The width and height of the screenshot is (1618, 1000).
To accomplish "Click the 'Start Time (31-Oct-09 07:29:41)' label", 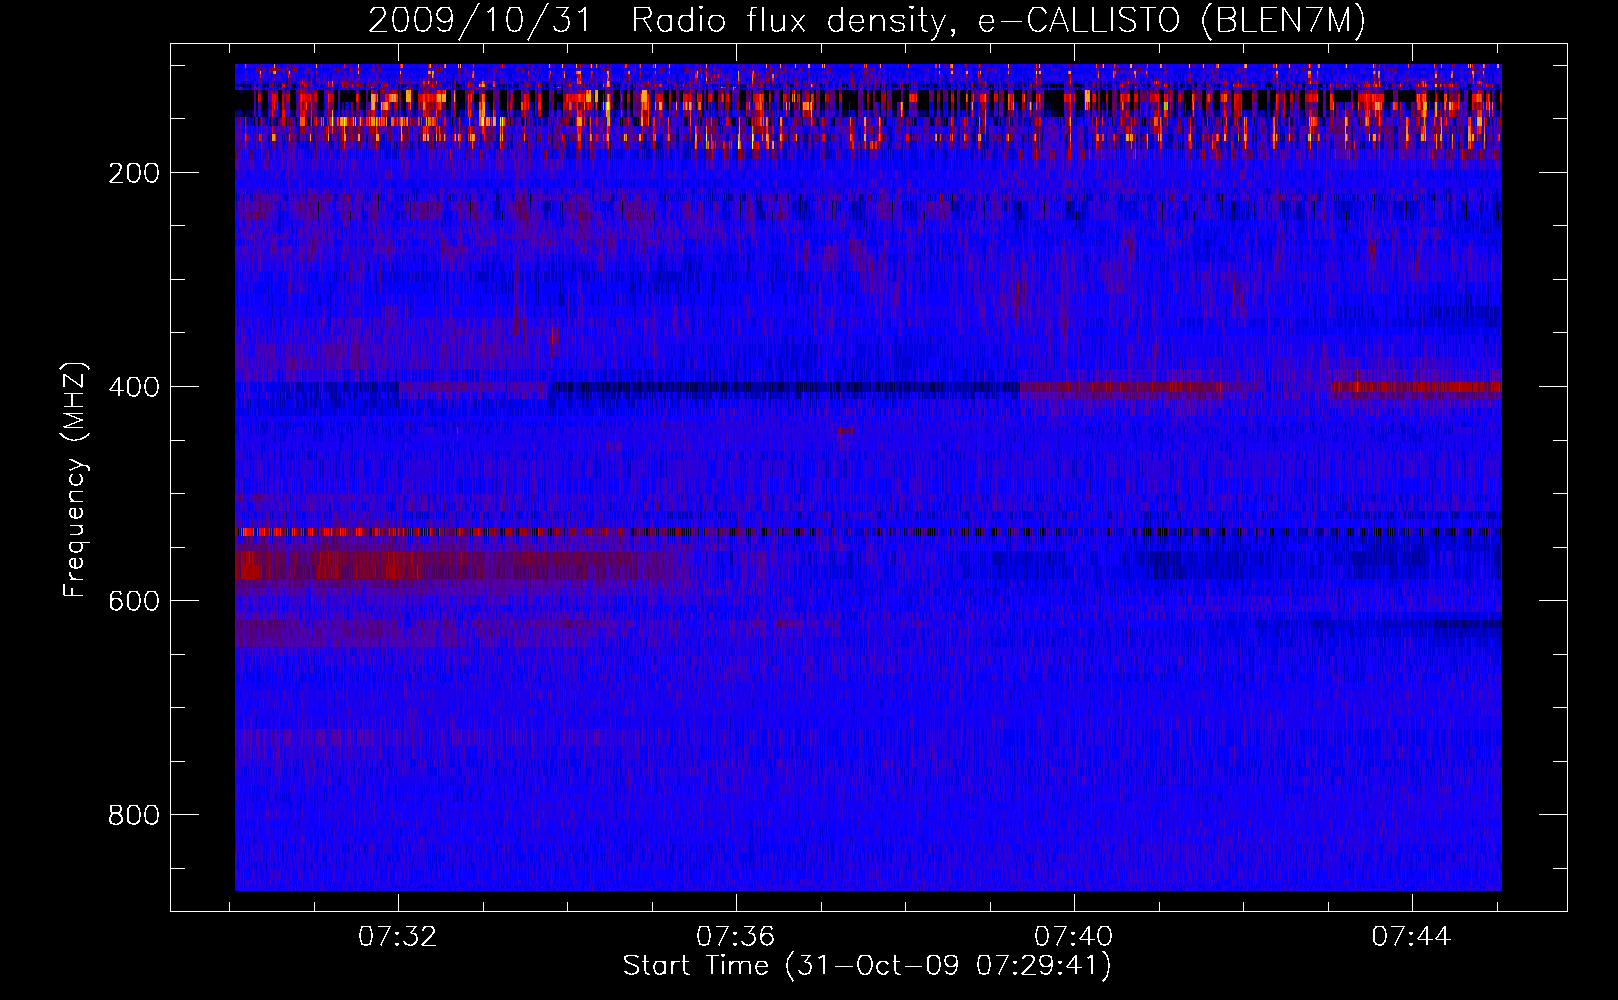I will pyautogui.click(x=867, y=966).
